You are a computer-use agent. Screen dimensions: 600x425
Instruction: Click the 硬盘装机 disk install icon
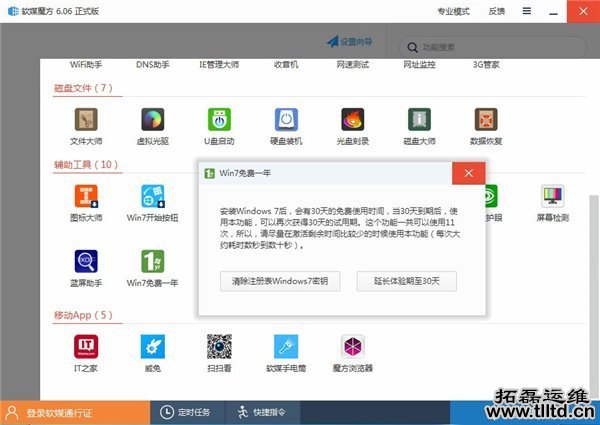tap(286, 120)
